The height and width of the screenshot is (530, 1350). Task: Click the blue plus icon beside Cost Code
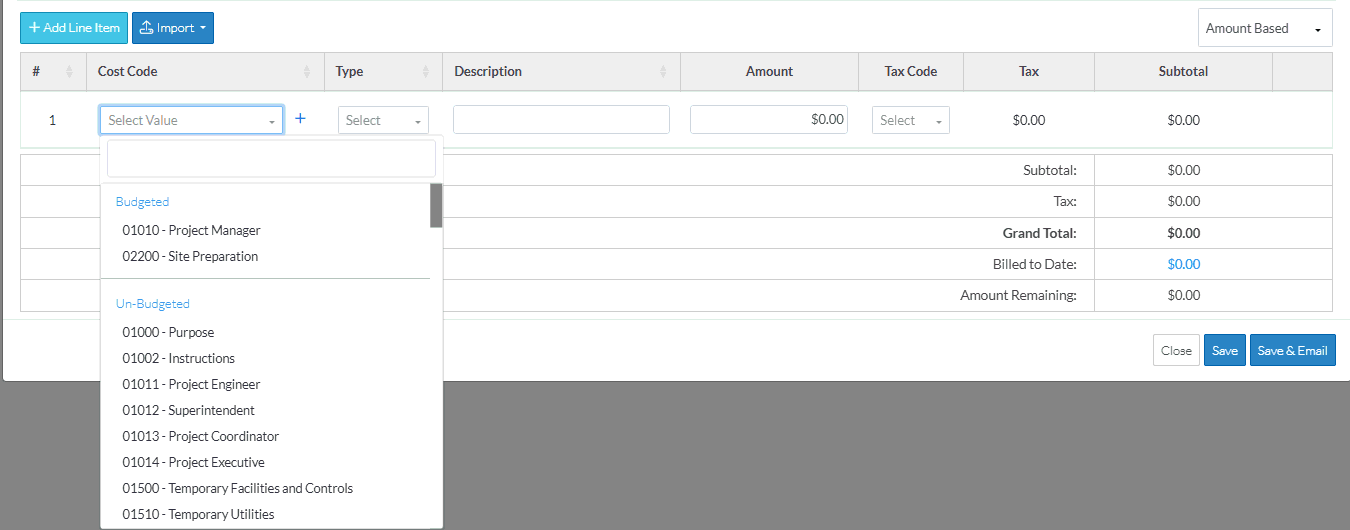[300, 119]
